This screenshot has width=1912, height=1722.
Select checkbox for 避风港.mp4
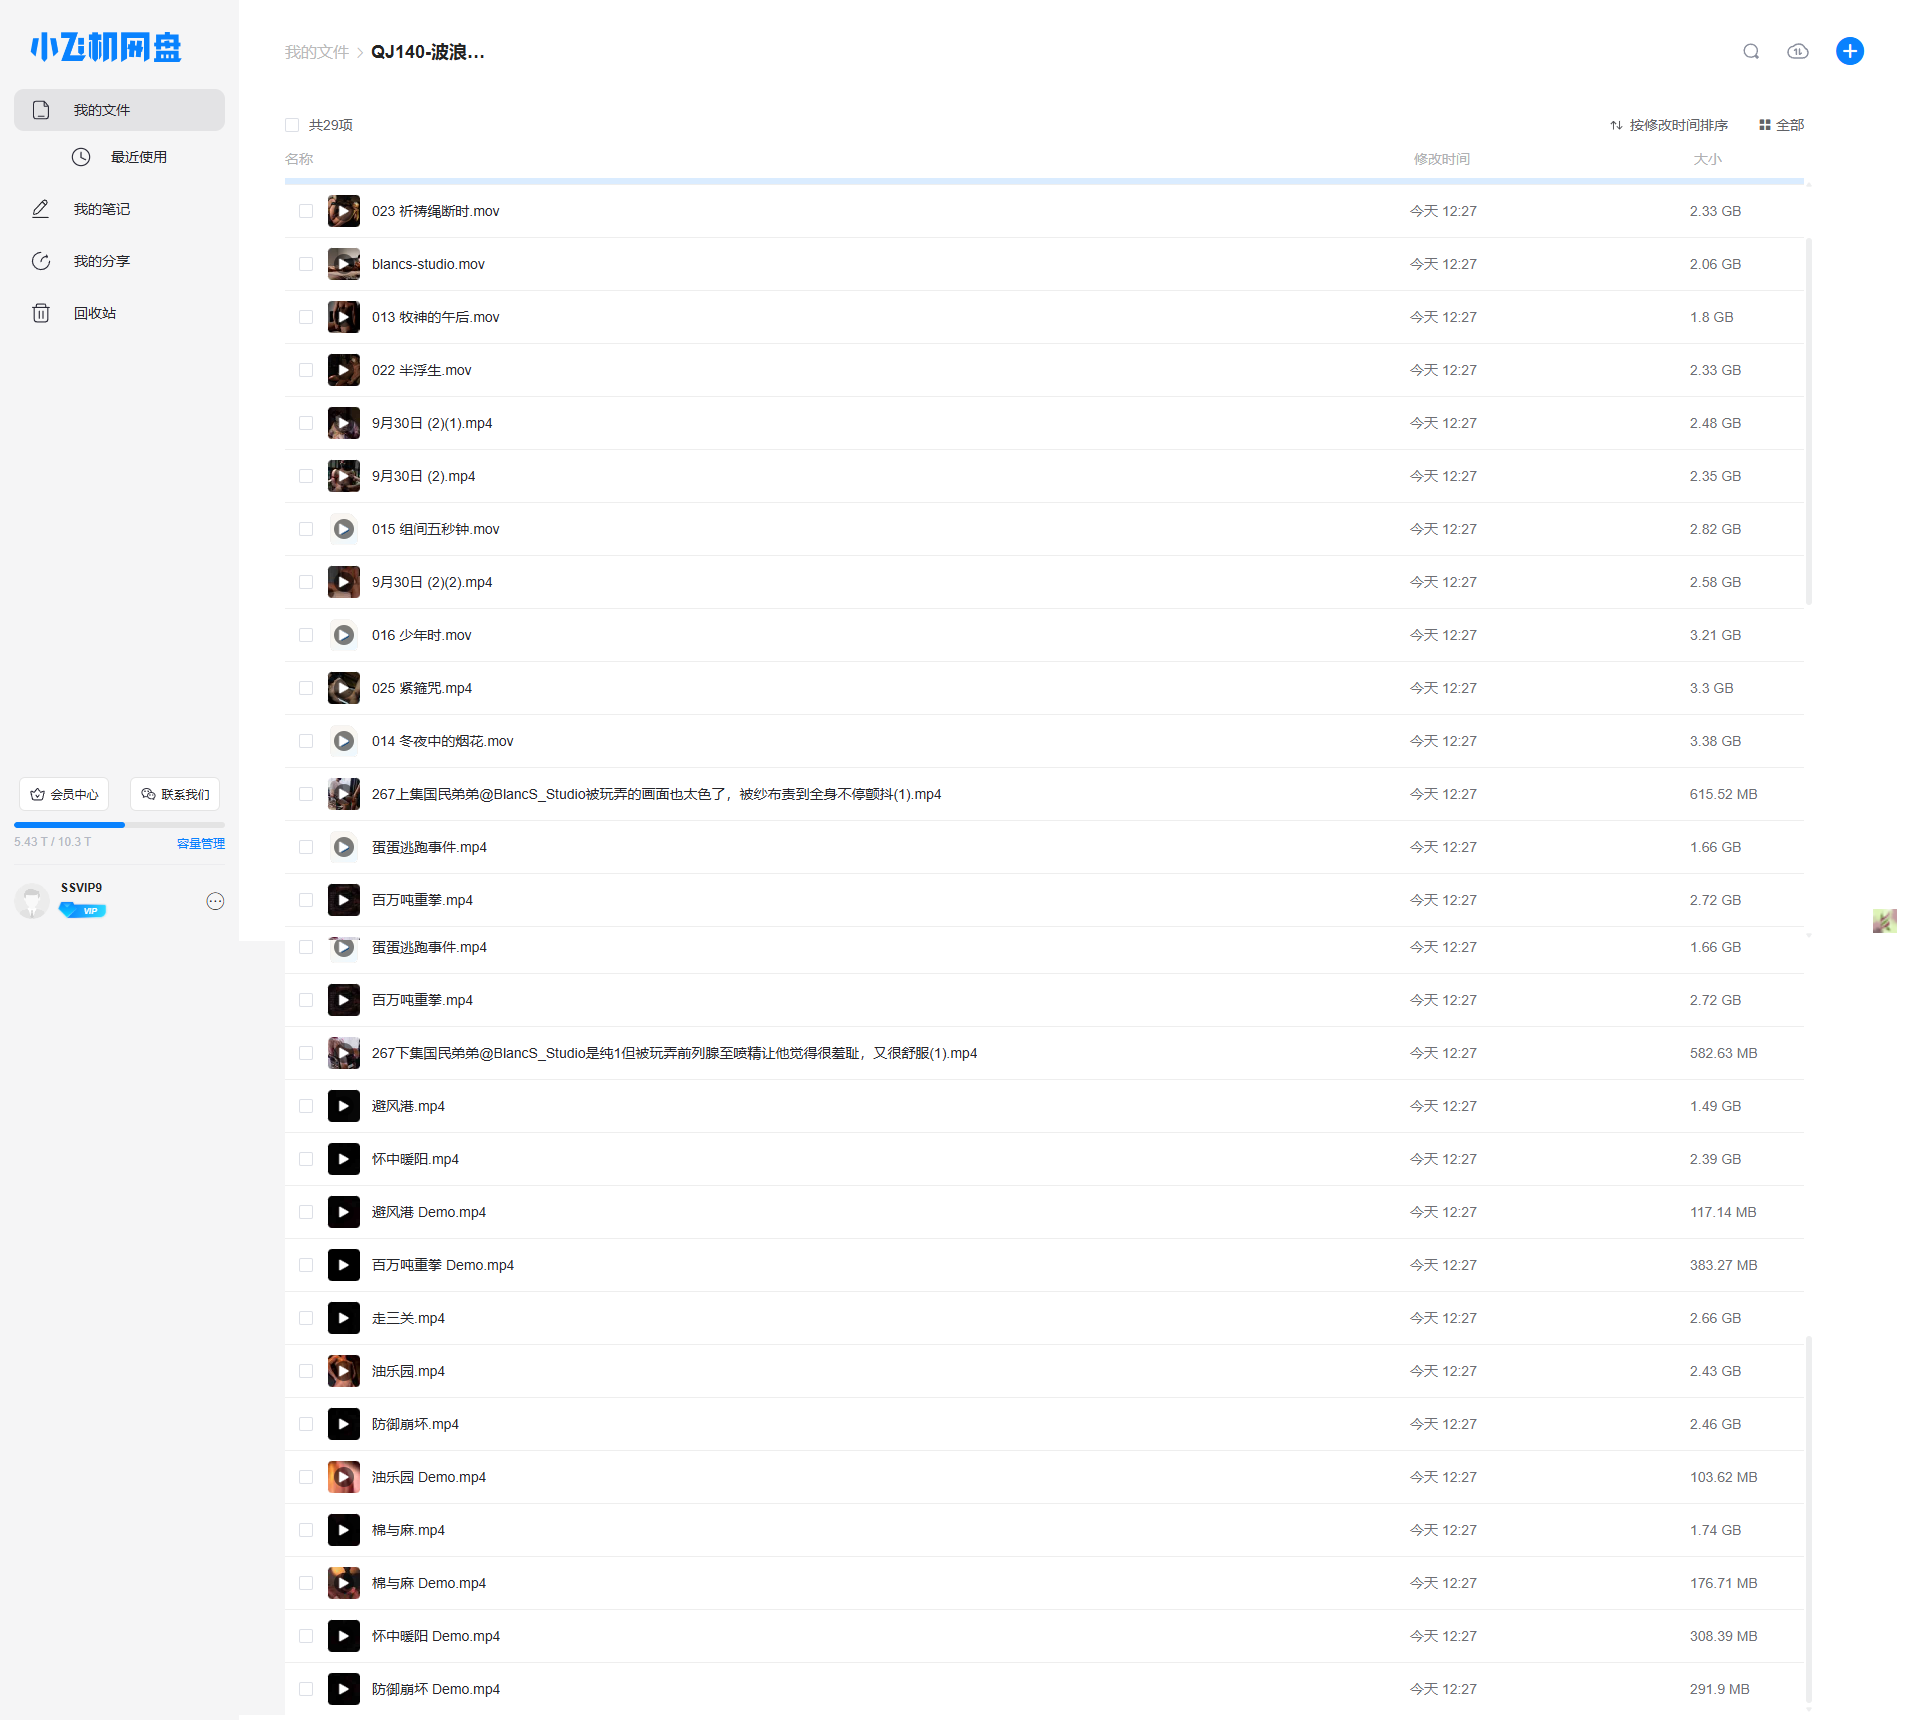[x=306, y=1106]
